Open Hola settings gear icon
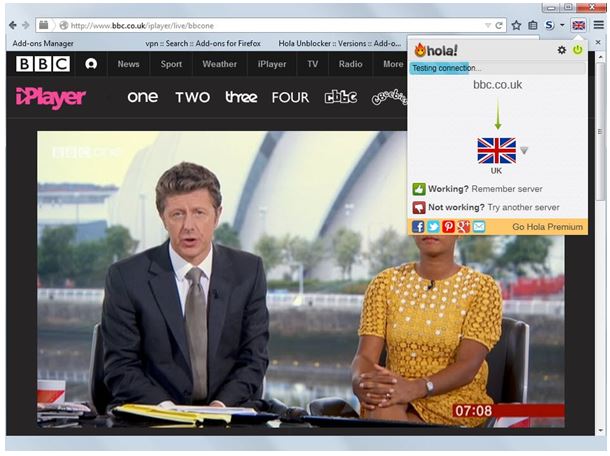 [561, 50]
